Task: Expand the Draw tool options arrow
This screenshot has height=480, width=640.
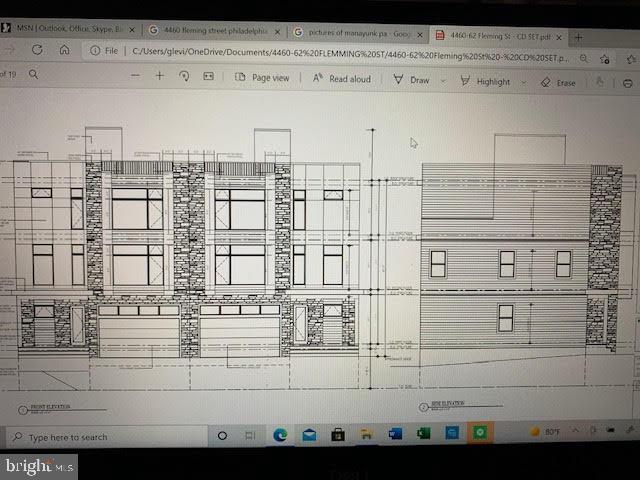Action: tap(444, 81)
